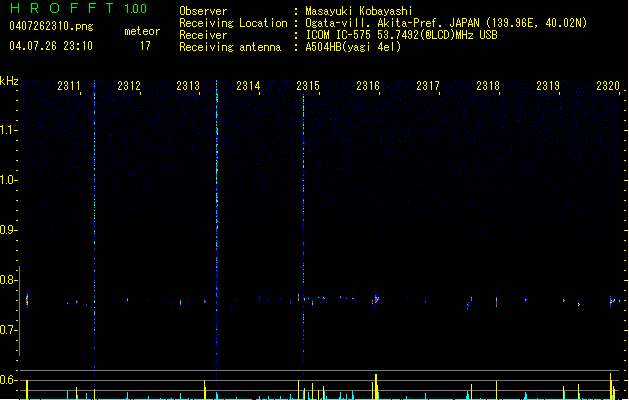
Task: Click the 2320 time axis marker
Action: (x=608, y=86)
